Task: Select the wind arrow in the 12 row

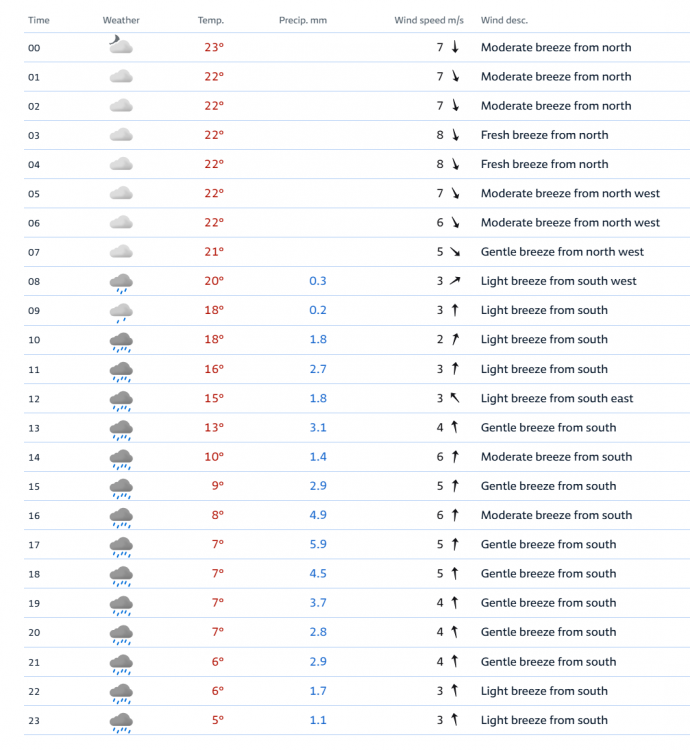Action: coord(455,398)
